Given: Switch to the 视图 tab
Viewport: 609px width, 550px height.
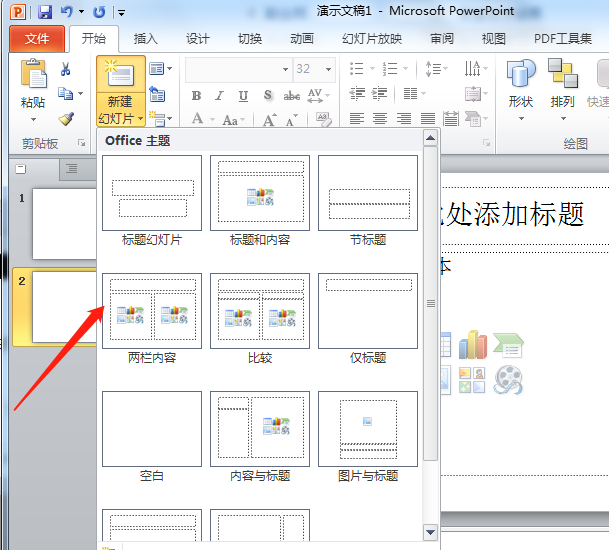Looking at the screenshot, I should pos(493,38).
